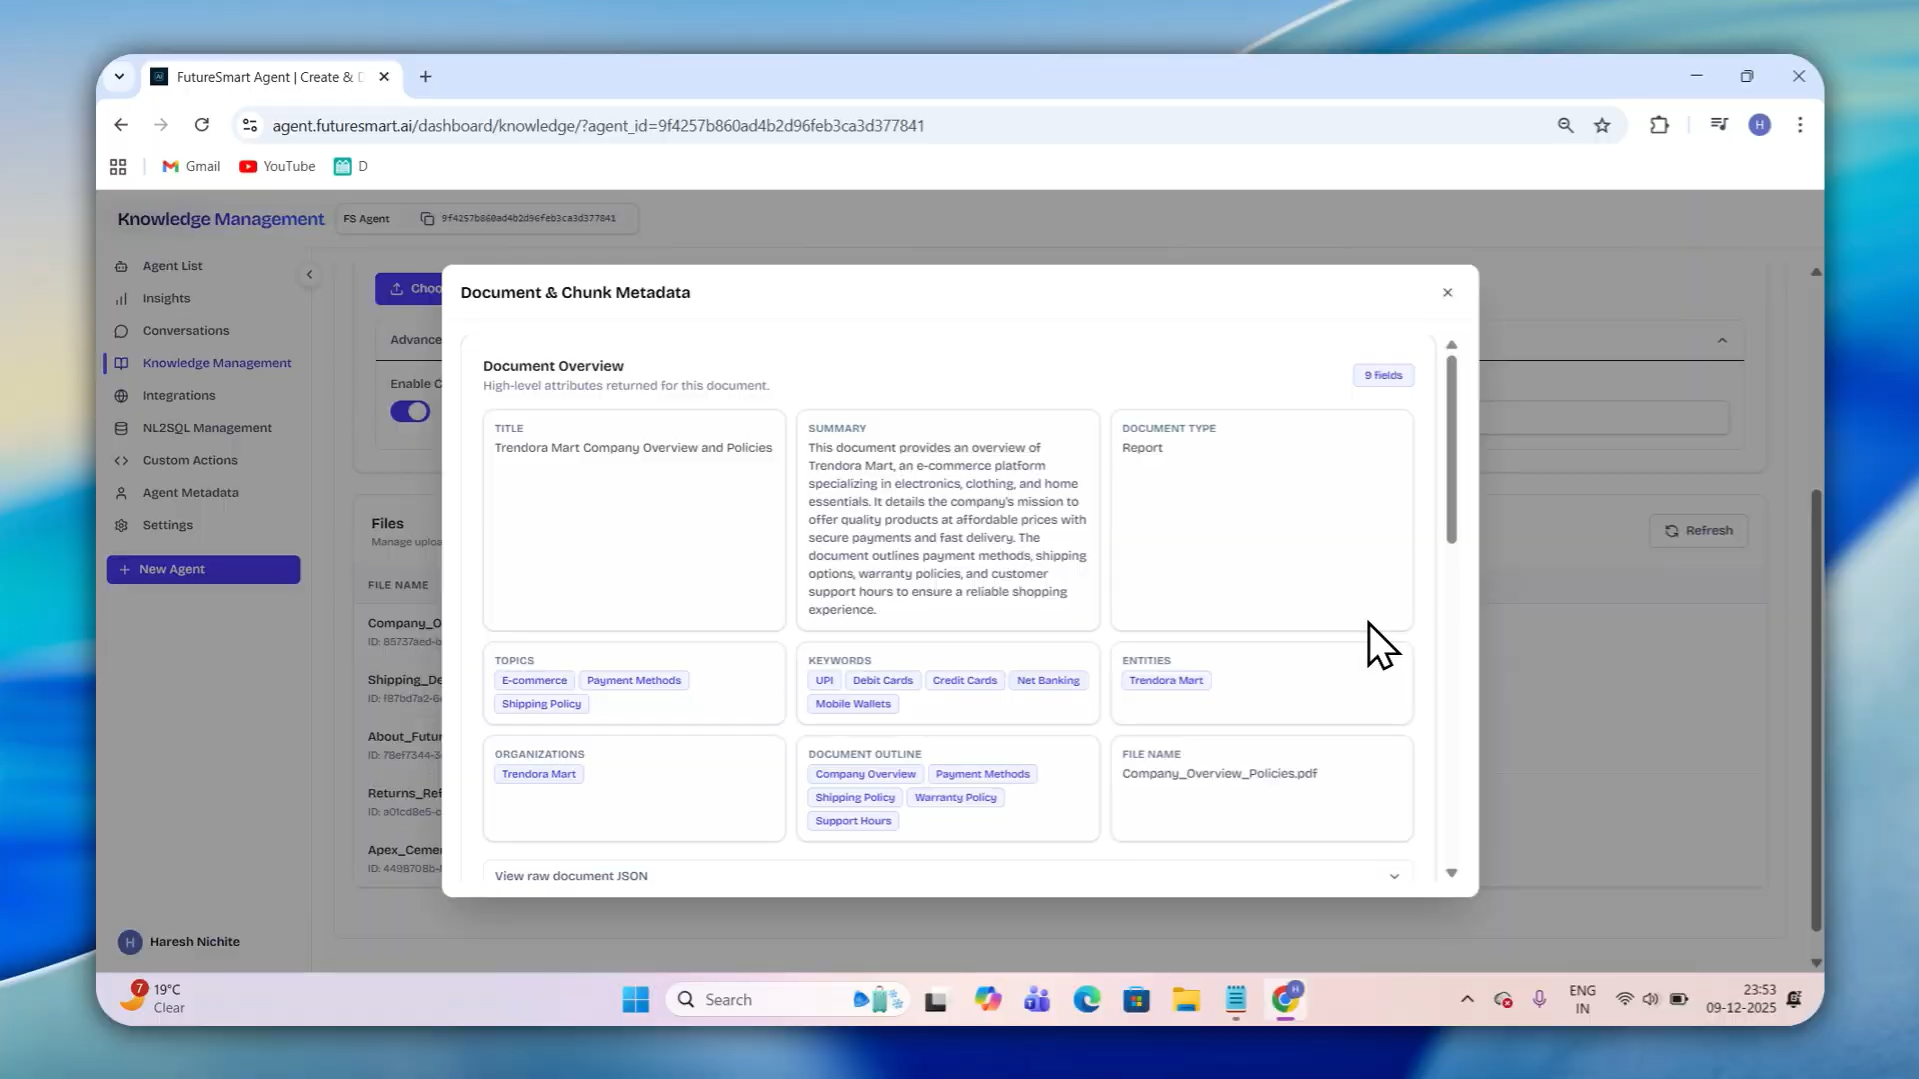Click Trendora Mart tag under Entities
This screenshot has width=1919, height=1079.
click(x=1166, y=680)
